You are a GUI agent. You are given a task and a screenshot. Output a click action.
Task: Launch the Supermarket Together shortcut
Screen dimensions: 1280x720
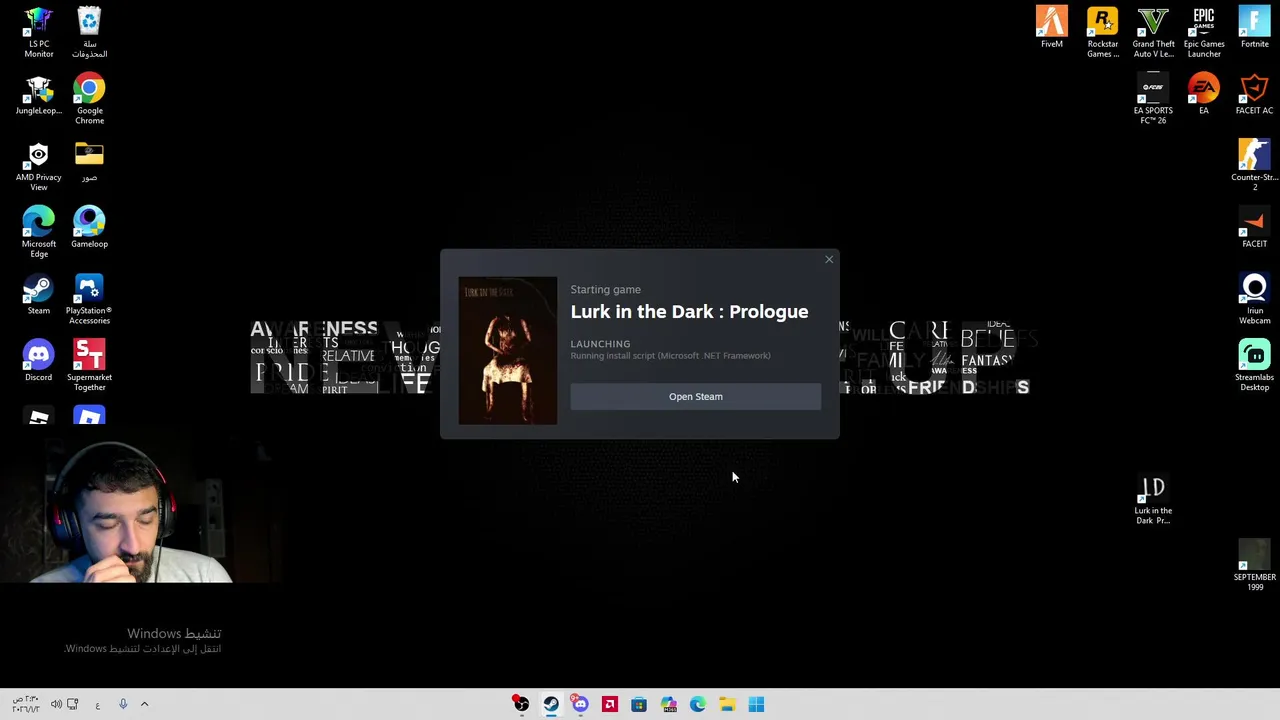89,366
